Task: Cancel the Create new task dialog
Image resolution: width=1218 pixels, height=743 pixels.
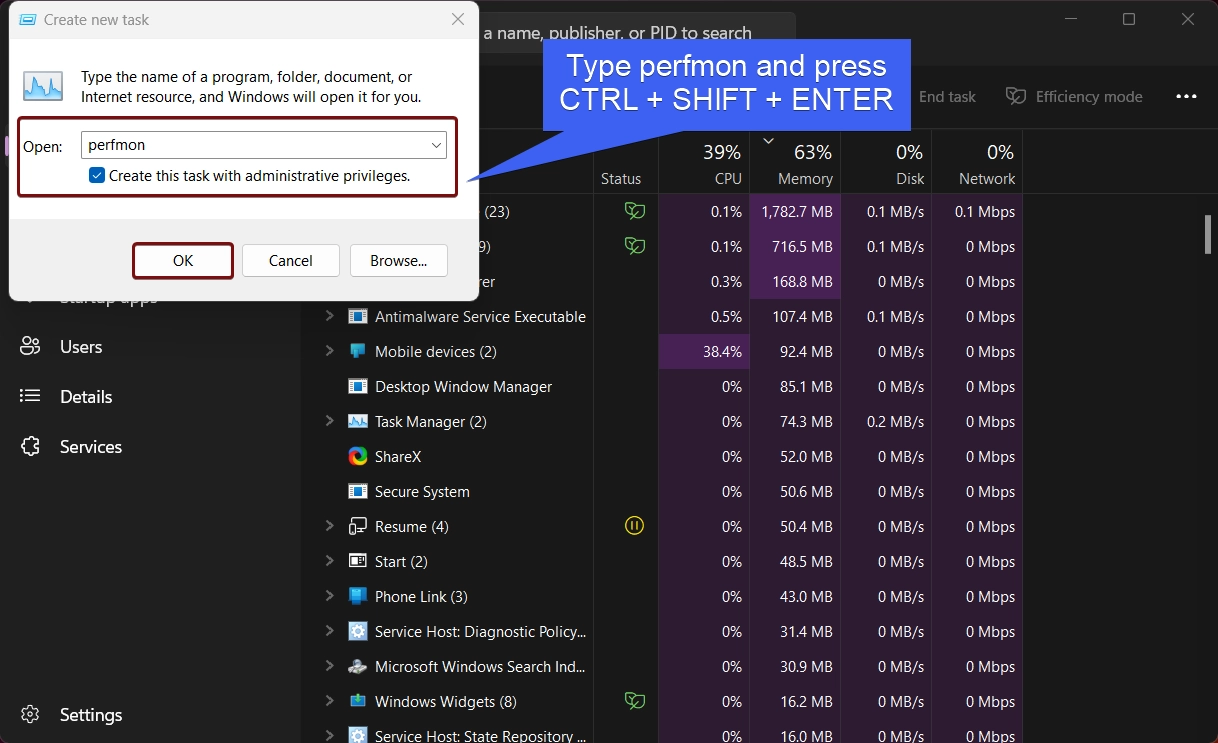Action: [291, 261]
